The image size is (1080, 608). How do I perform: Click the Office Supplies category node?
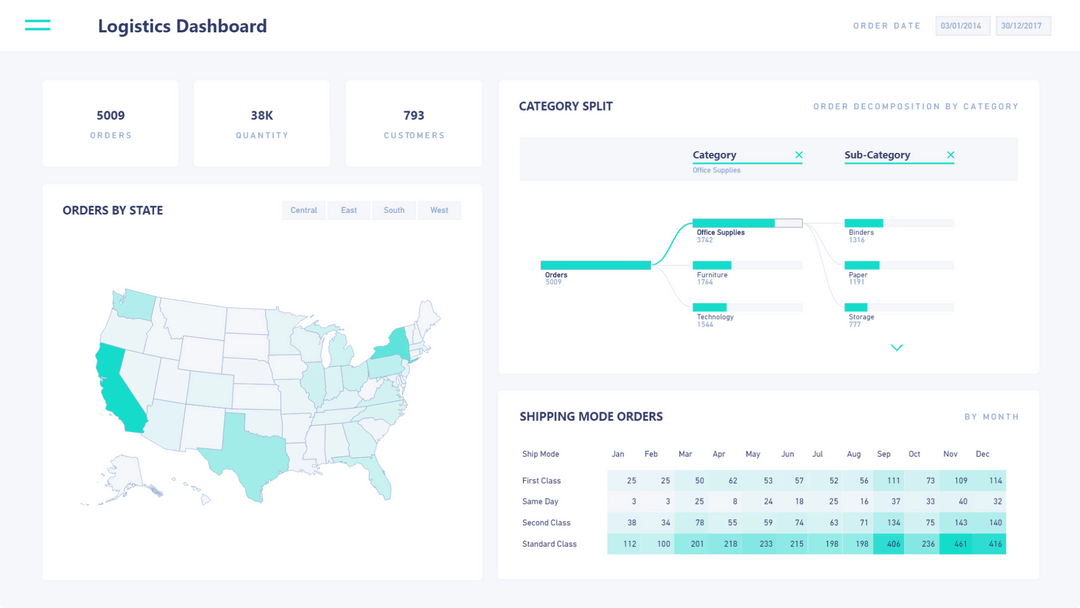coord(735,222)
